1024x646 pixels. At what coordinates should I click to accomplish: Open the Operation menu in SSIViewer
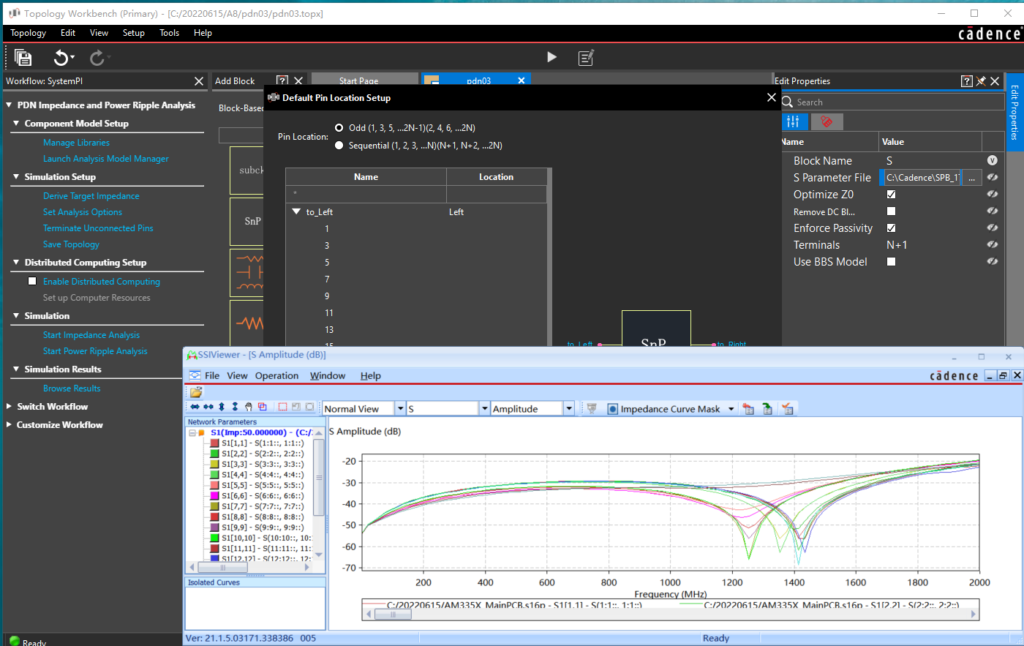pos(277,376)
